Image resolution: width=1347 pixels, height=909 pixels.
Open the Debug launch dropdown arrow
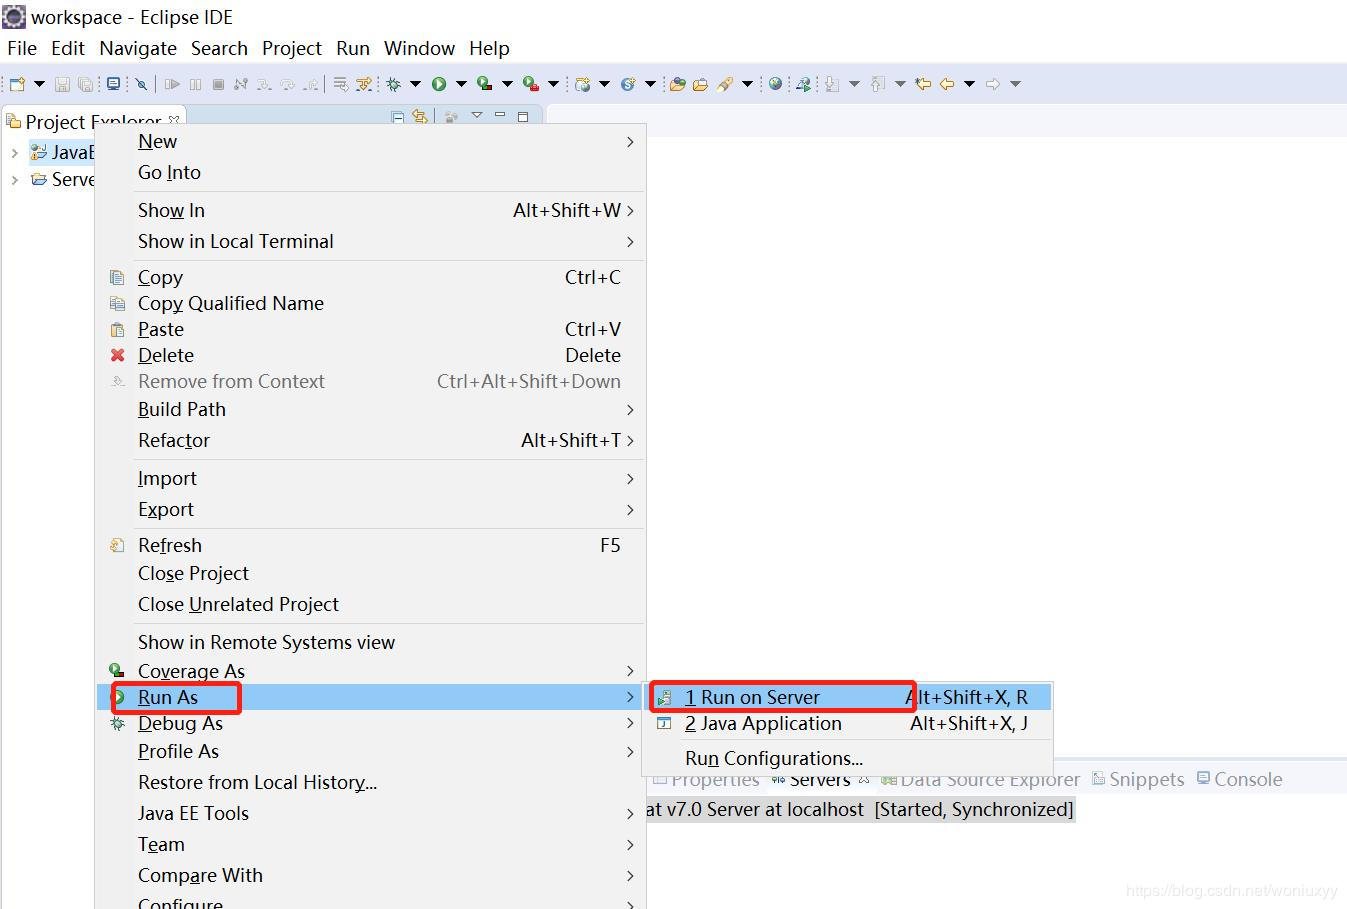415,84
